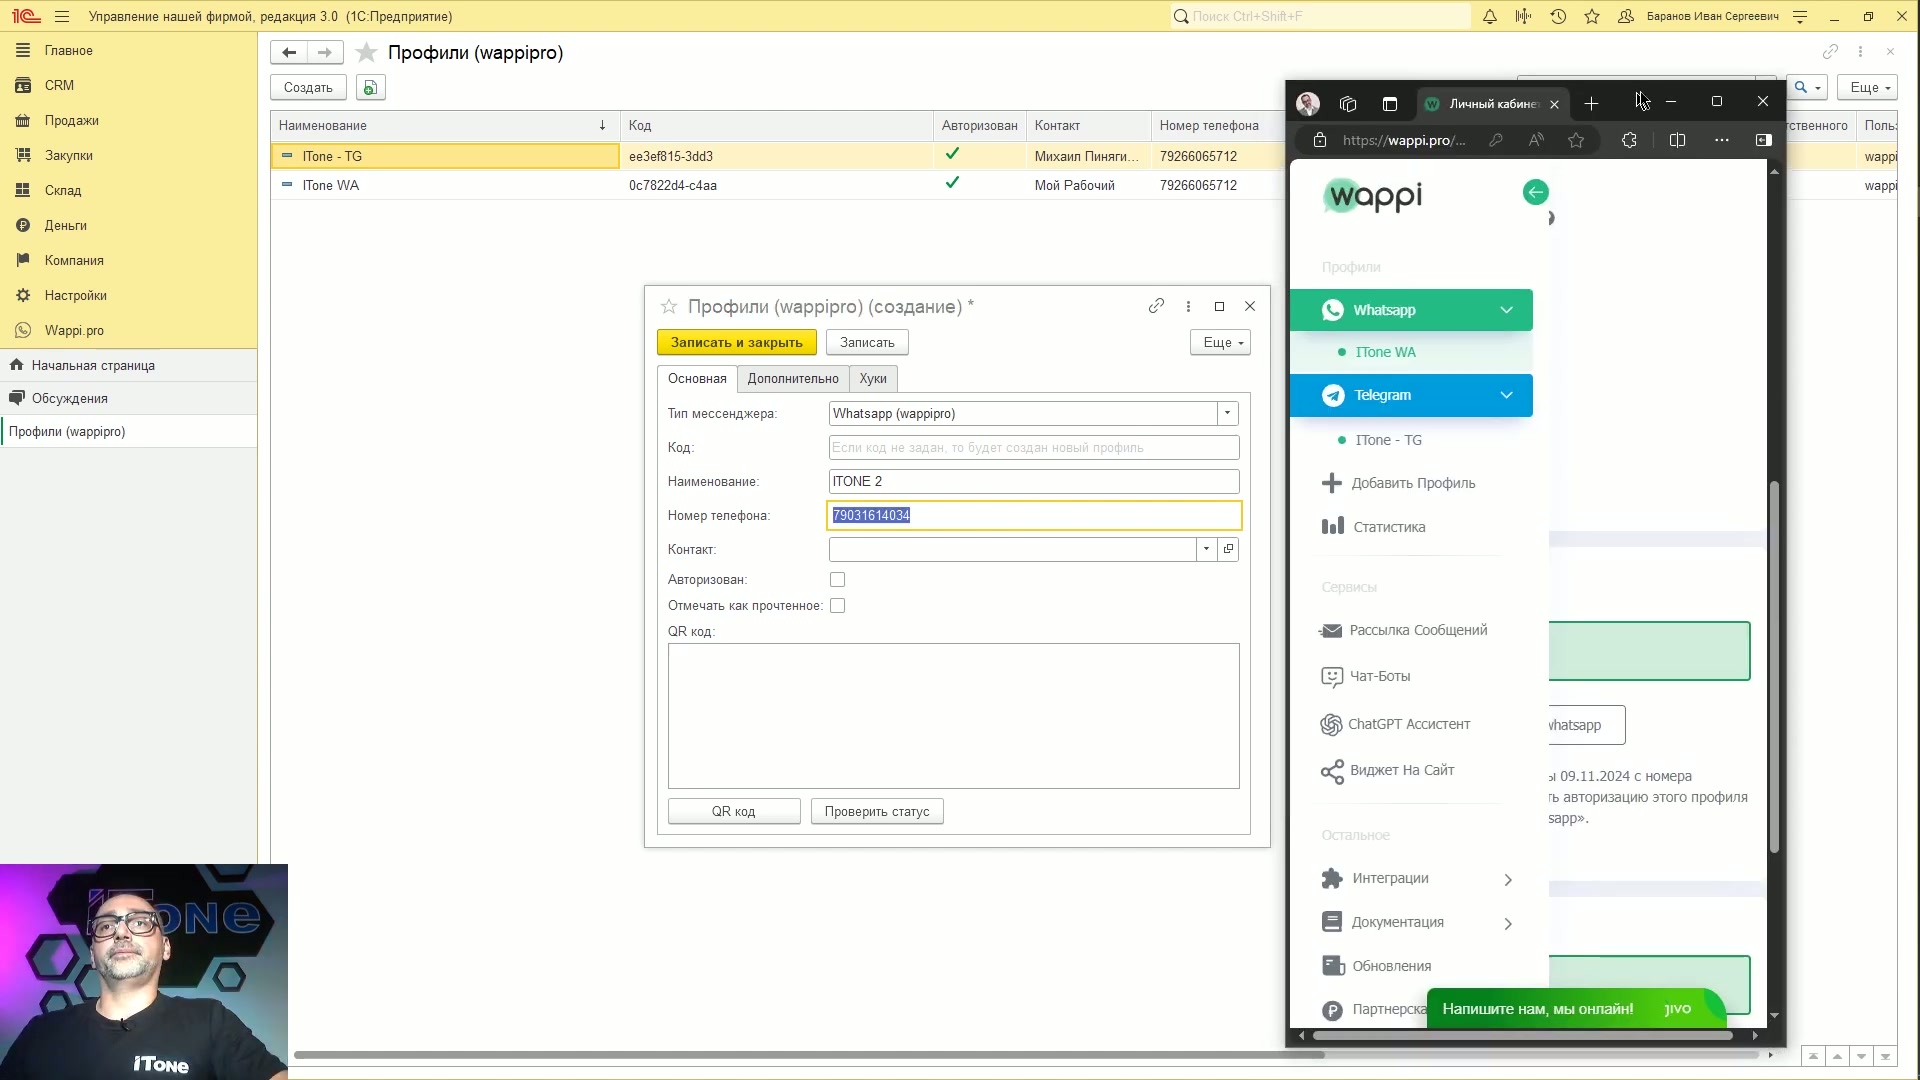
Task: Click the Записать и закрыть button
Action: coord(737,342)
